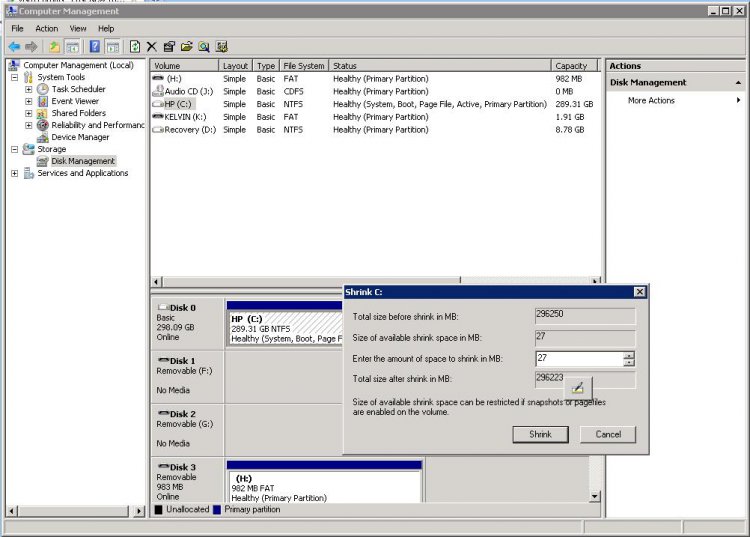
Task: Click the disk view scroll down arrow
Action: point(594,496)
